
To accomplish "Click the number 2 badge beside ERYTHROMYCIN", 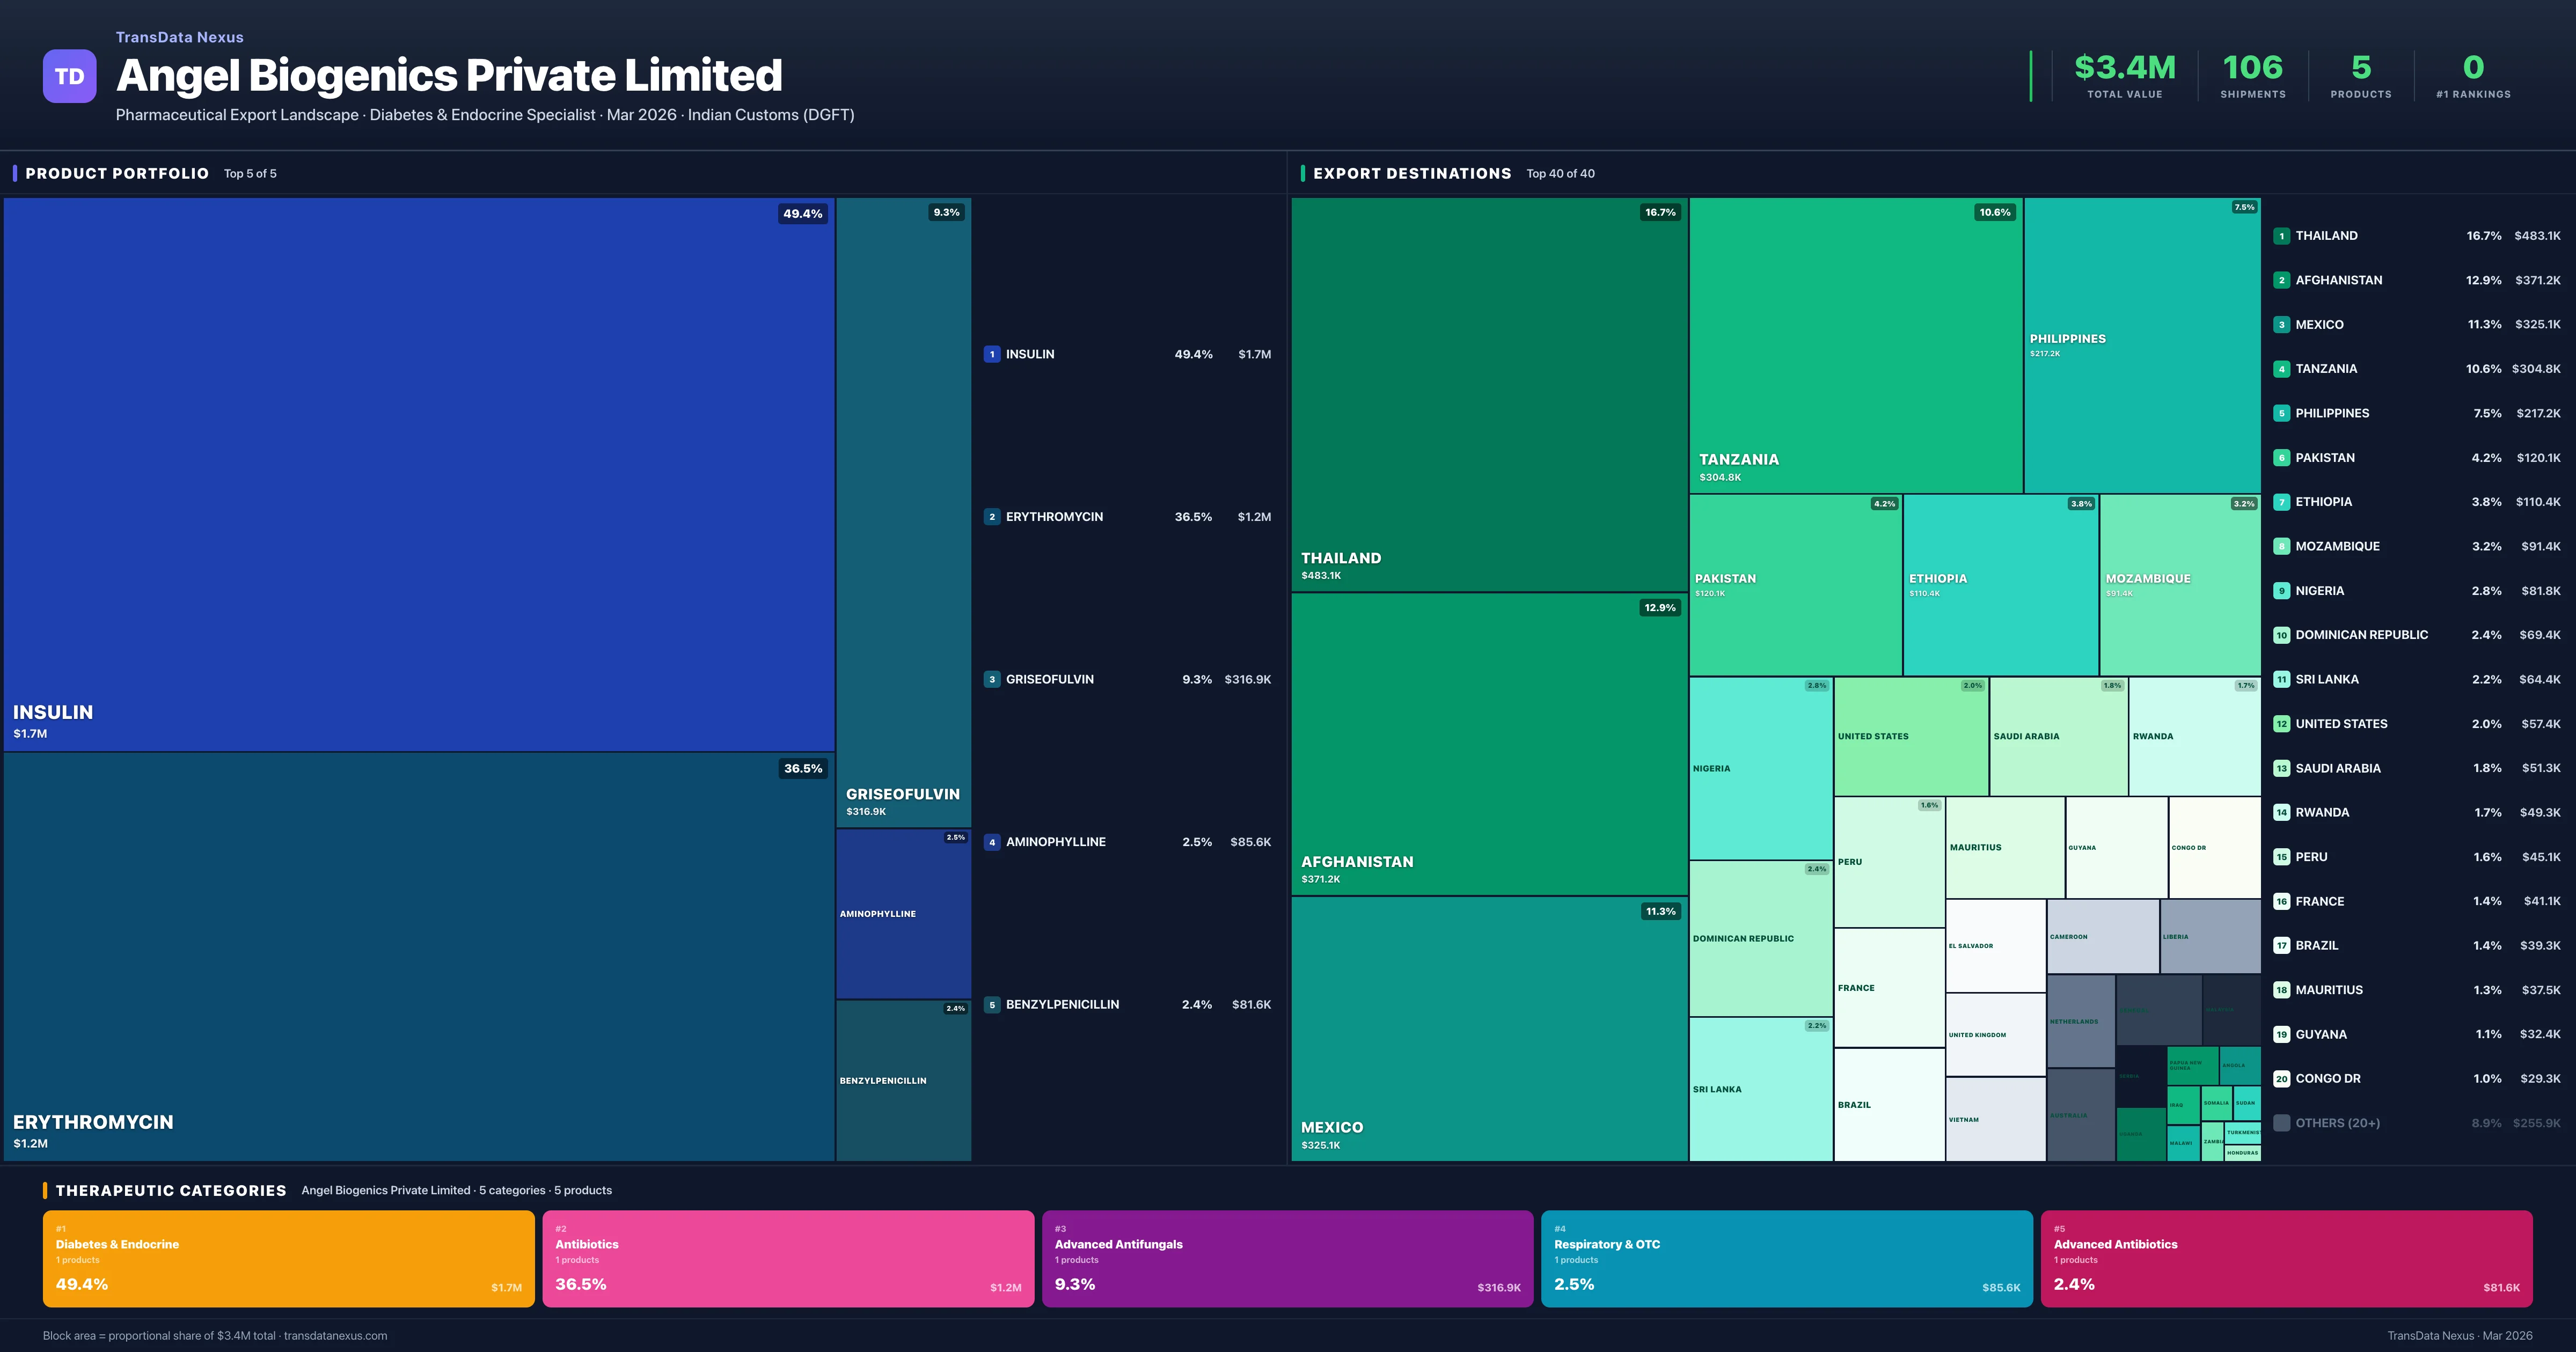I will tap(992, 517).
